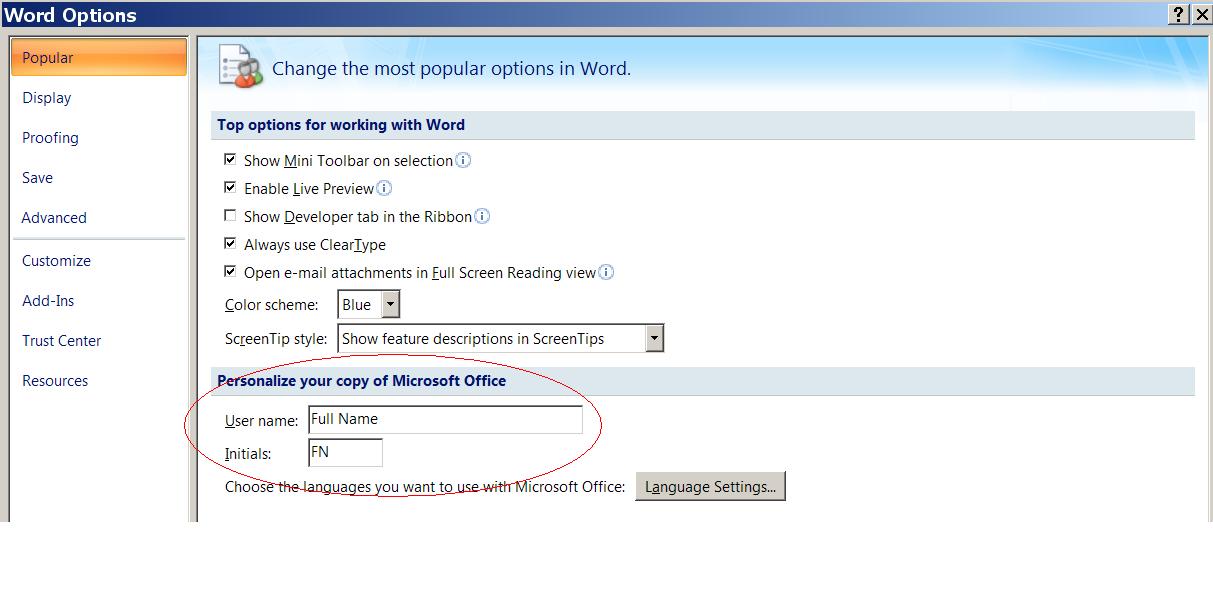
Task: Uncheck Enable Live Preview
Action: point(230,188)
